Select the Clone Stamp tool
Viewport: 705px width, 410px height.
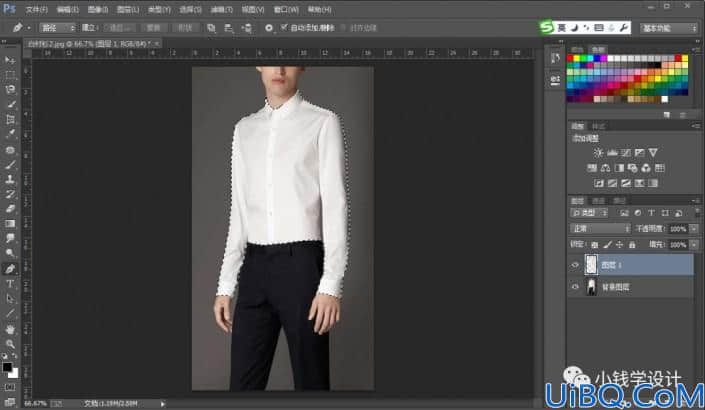(x=10, y=179)
